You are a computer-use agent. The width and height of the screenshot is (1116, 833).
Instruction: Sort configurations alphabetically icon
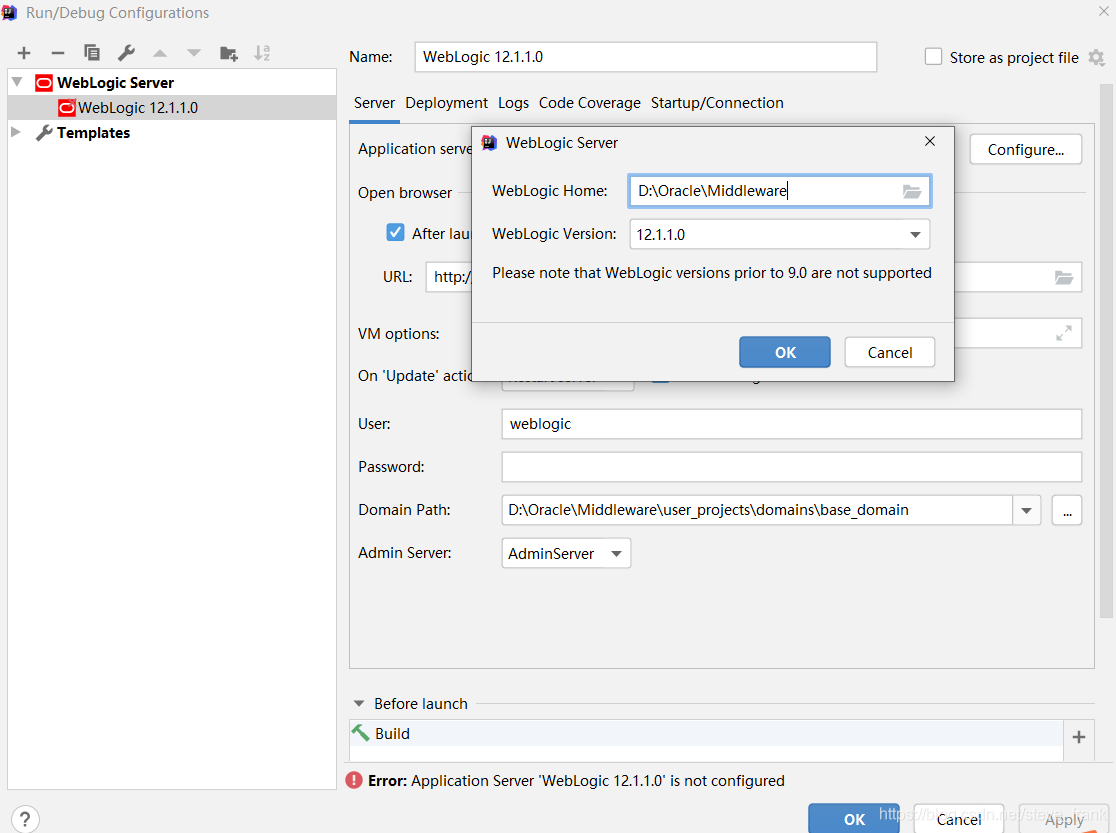tap(262, 53)
